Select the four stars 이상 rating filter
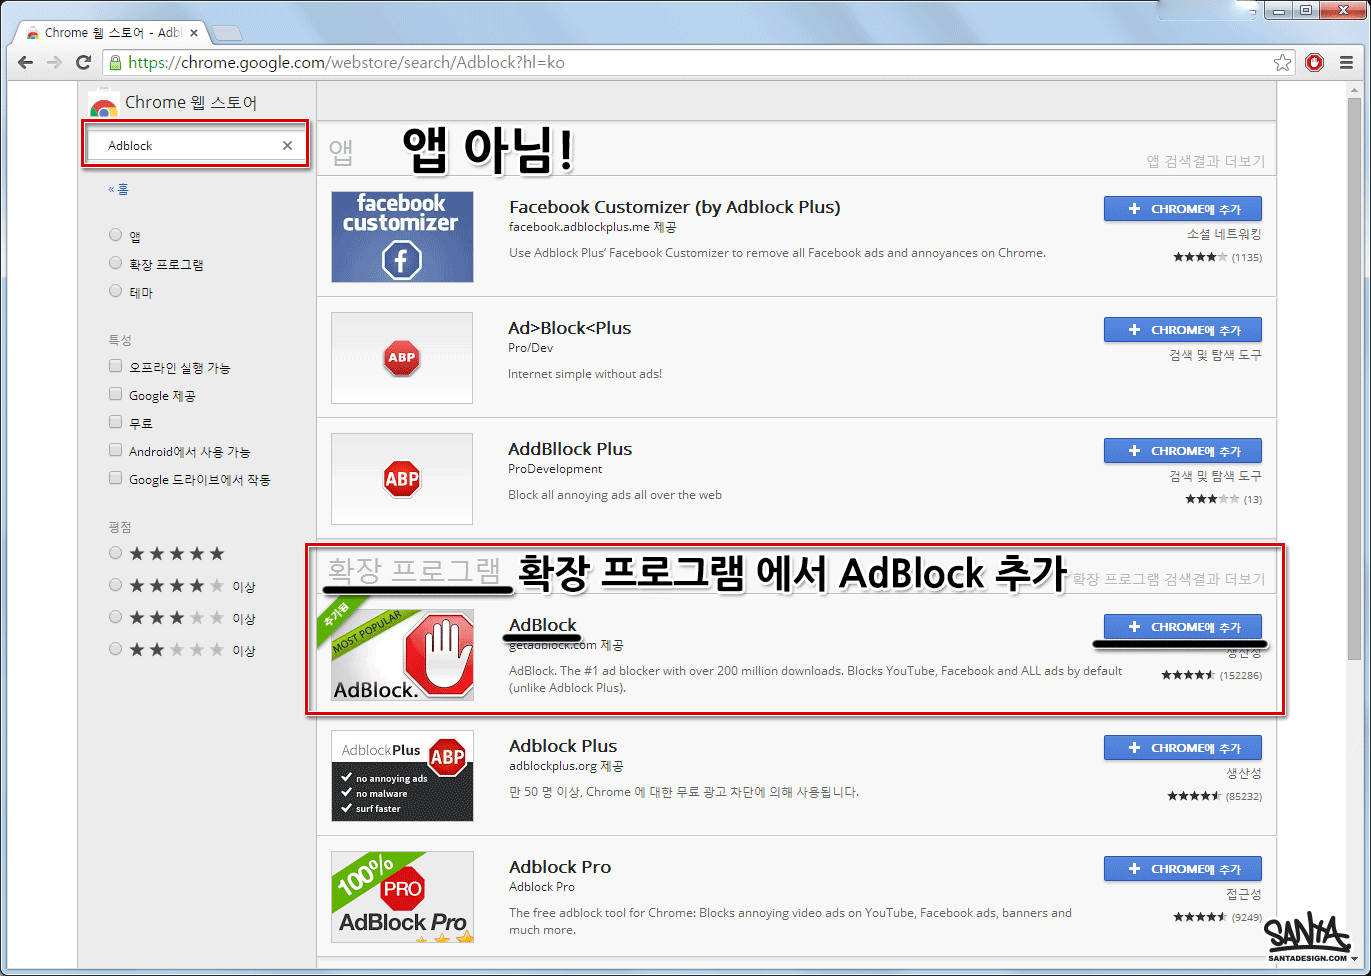1371x976 pixels. point(116,585)
